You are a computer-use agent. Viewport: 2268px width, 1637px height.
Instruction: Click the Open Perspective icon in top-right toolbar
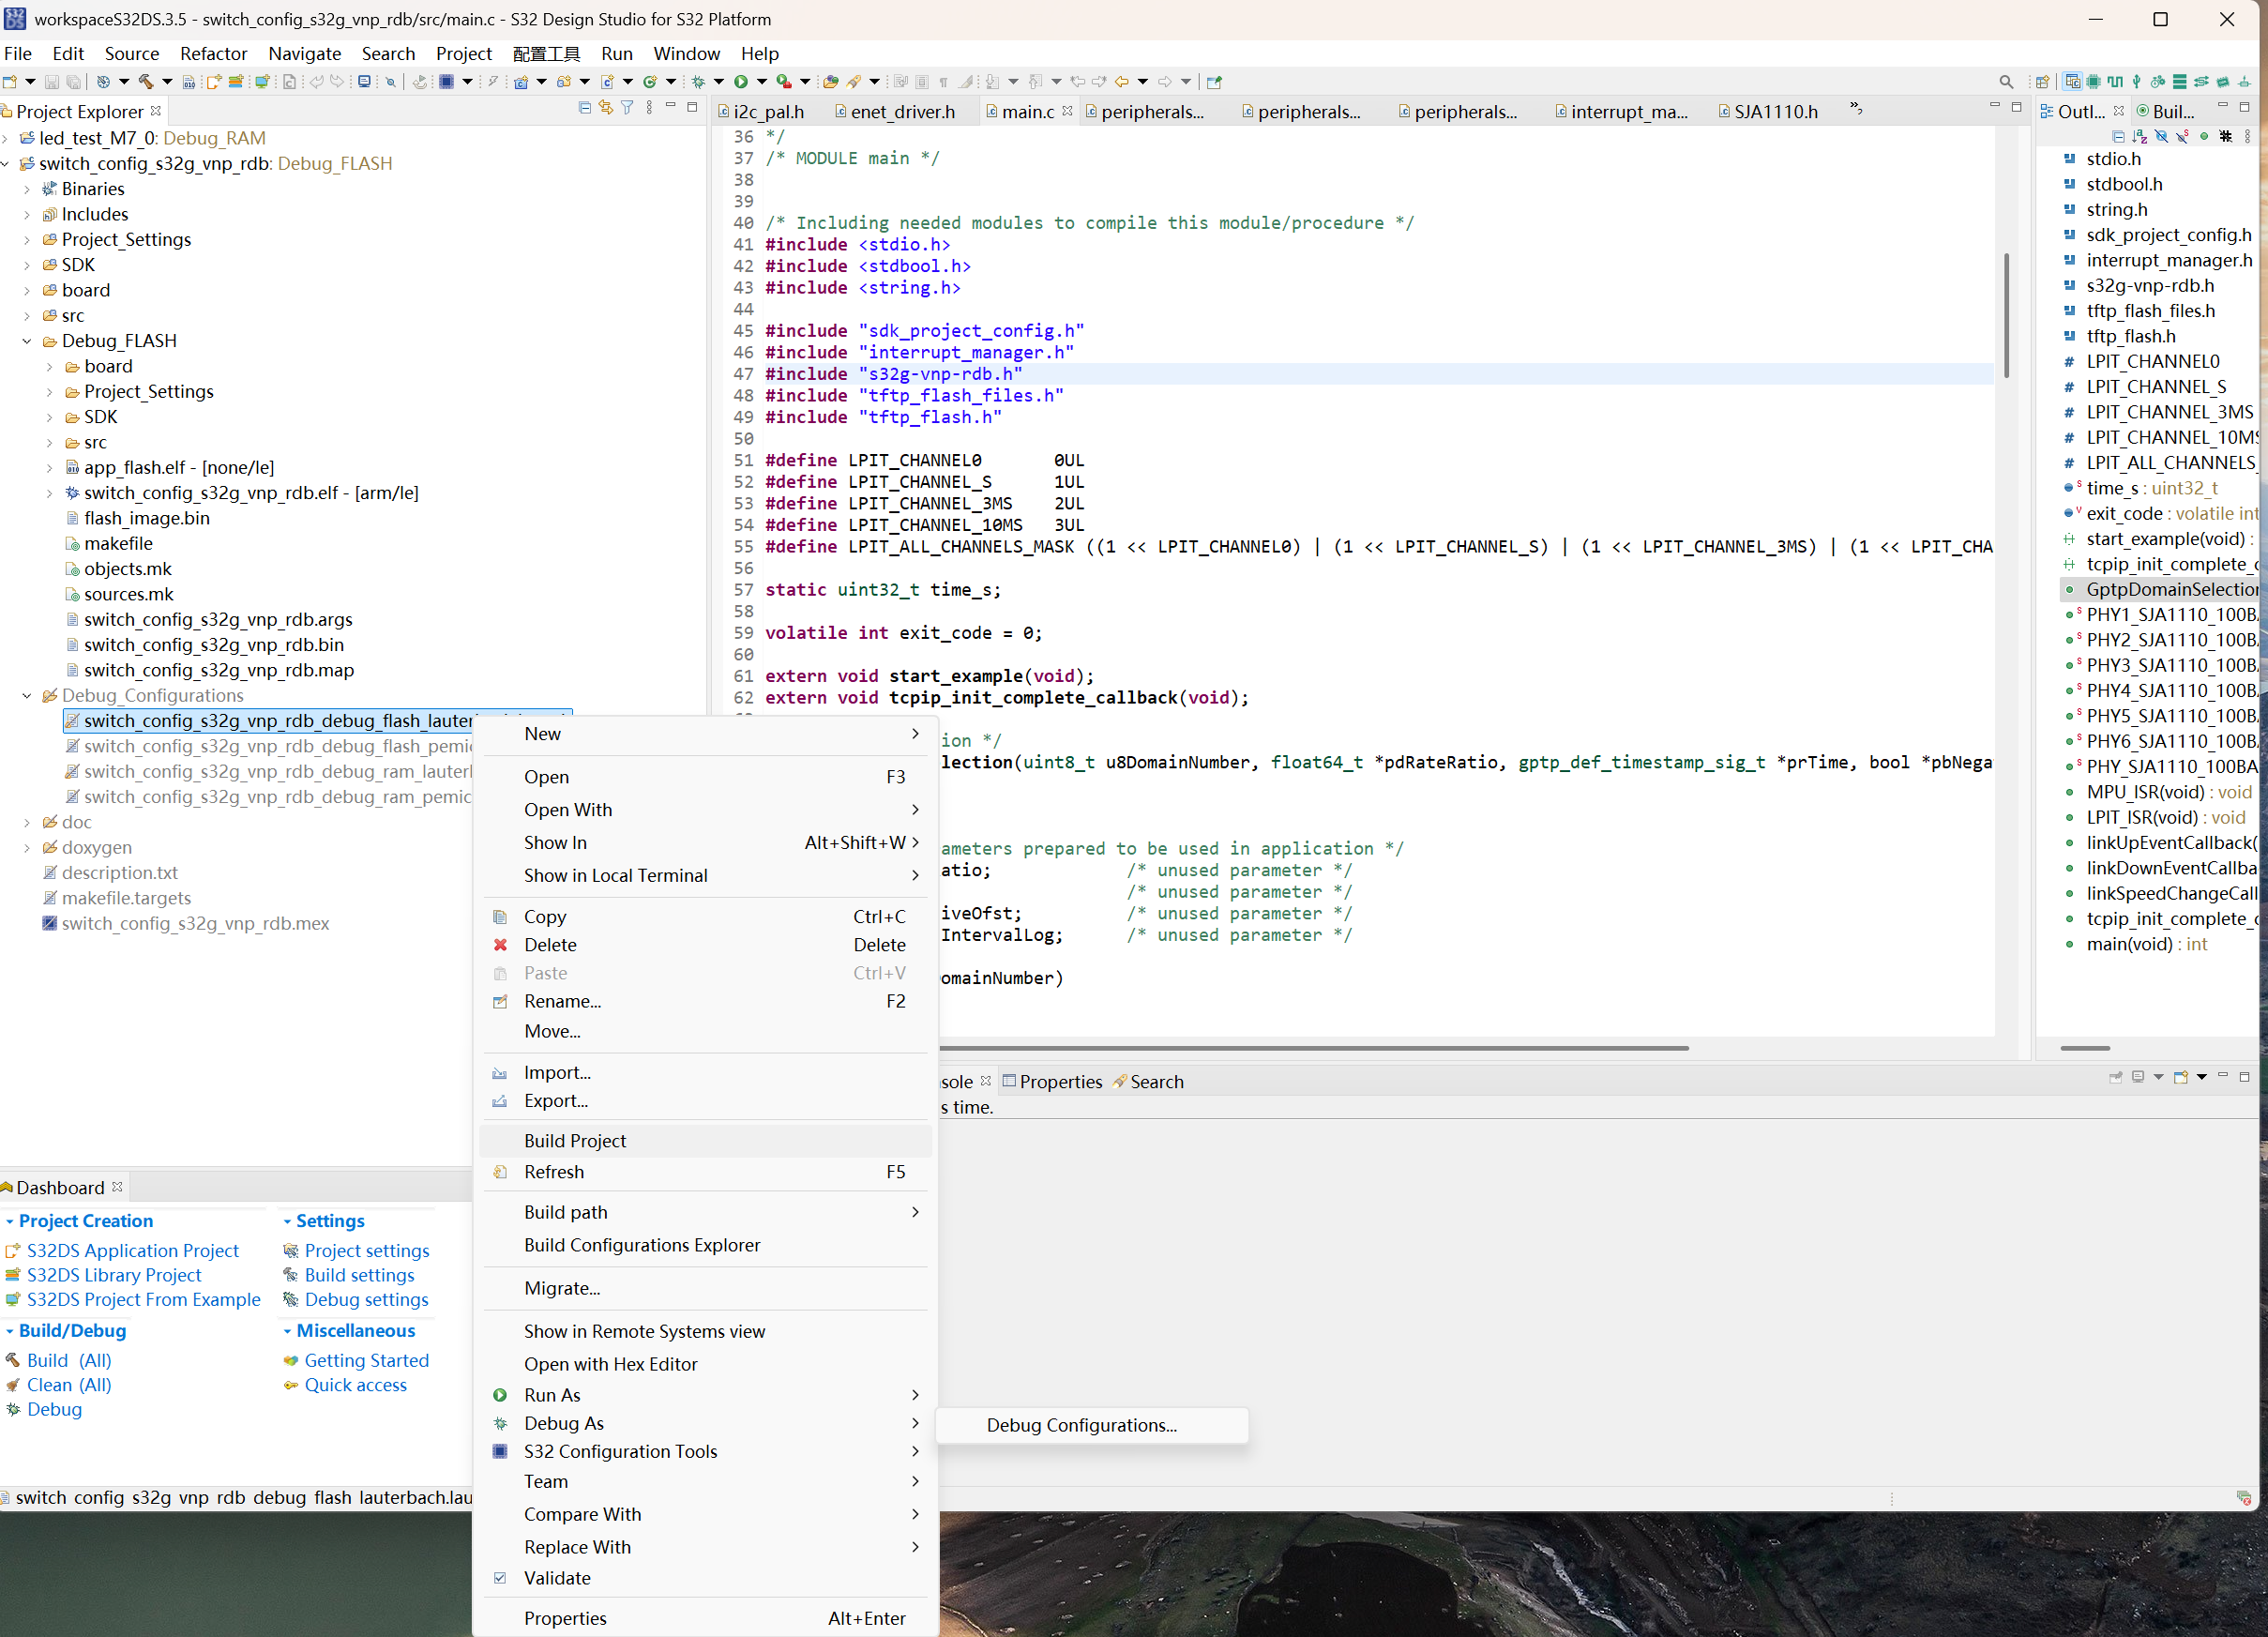[2043, 82]
